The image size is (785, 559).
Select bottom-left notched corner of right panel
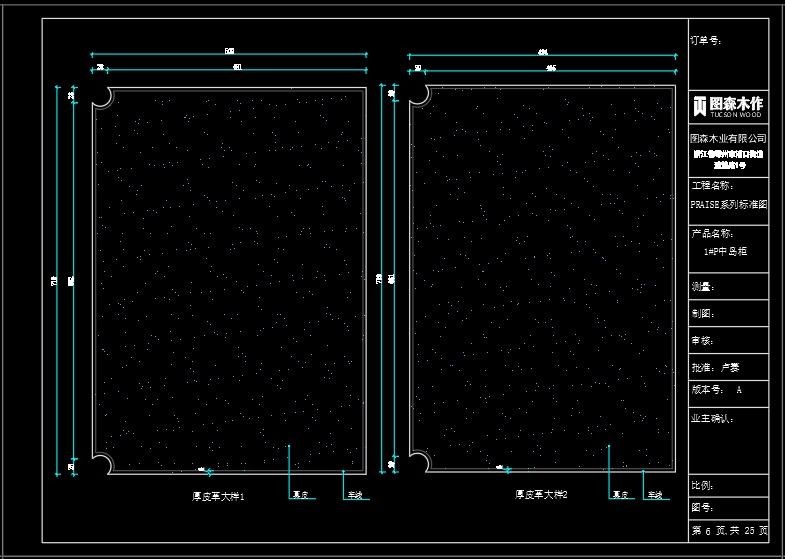[420, 461]
